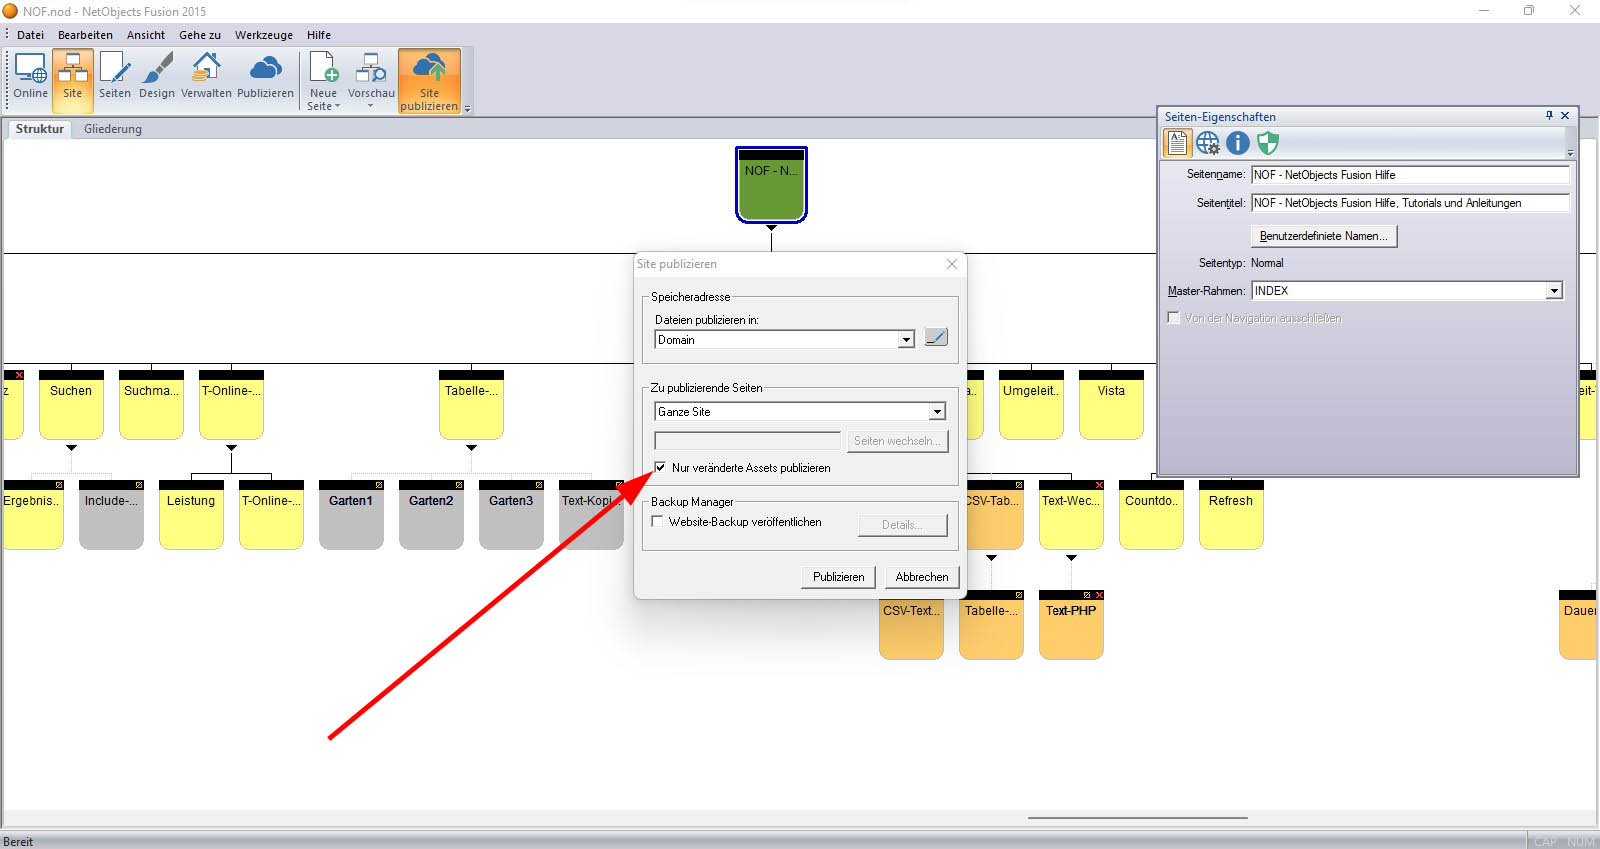Click the Publizieren button in dialog

(x=838, y=577)
